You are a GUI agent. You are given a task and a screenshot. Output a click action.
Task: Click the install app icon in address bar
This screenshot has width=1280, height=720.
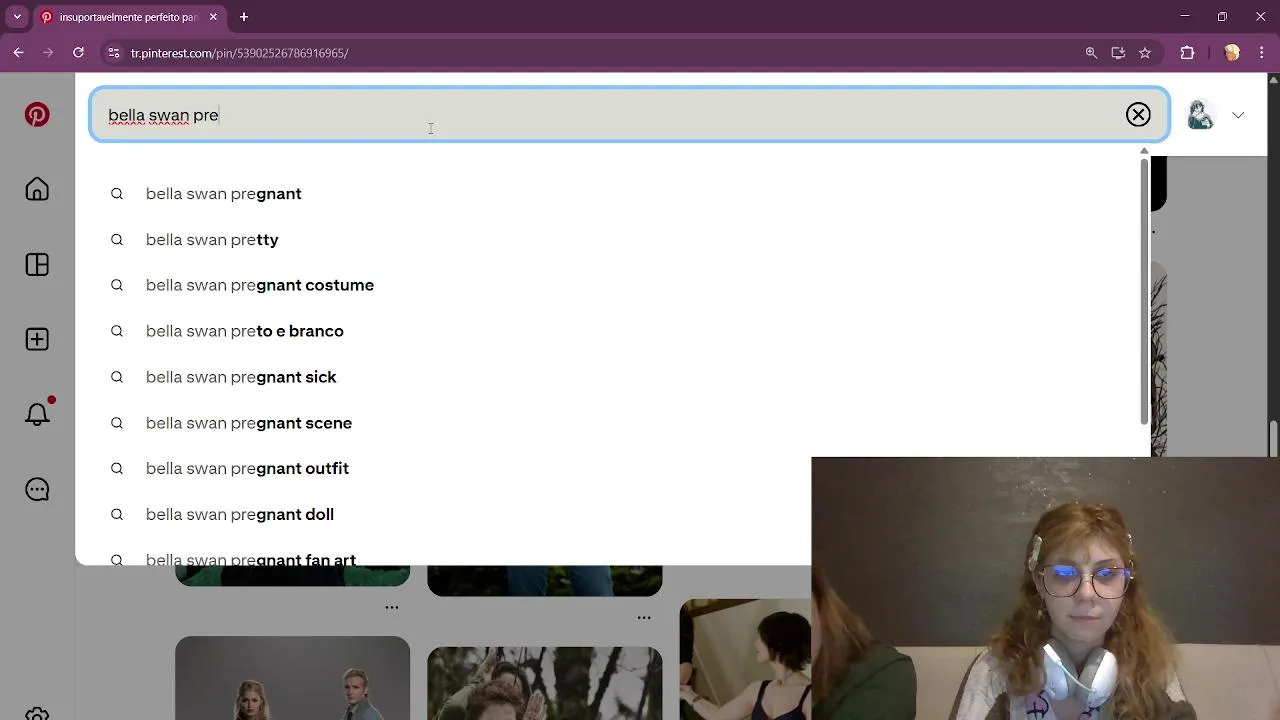[x=1118, y=53]
